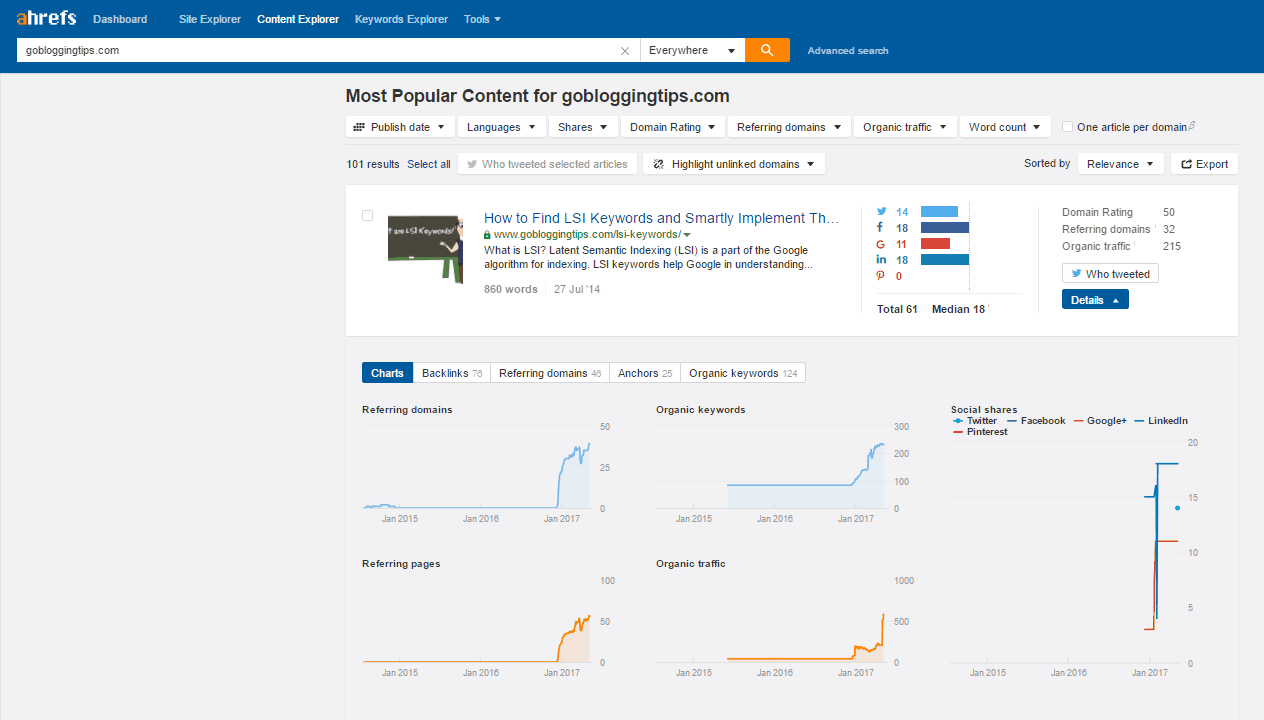Image resolution: width=1264 pixels, height=720 pixels.
Task: Click the Google+ share count icon
Action: [881, 244]
